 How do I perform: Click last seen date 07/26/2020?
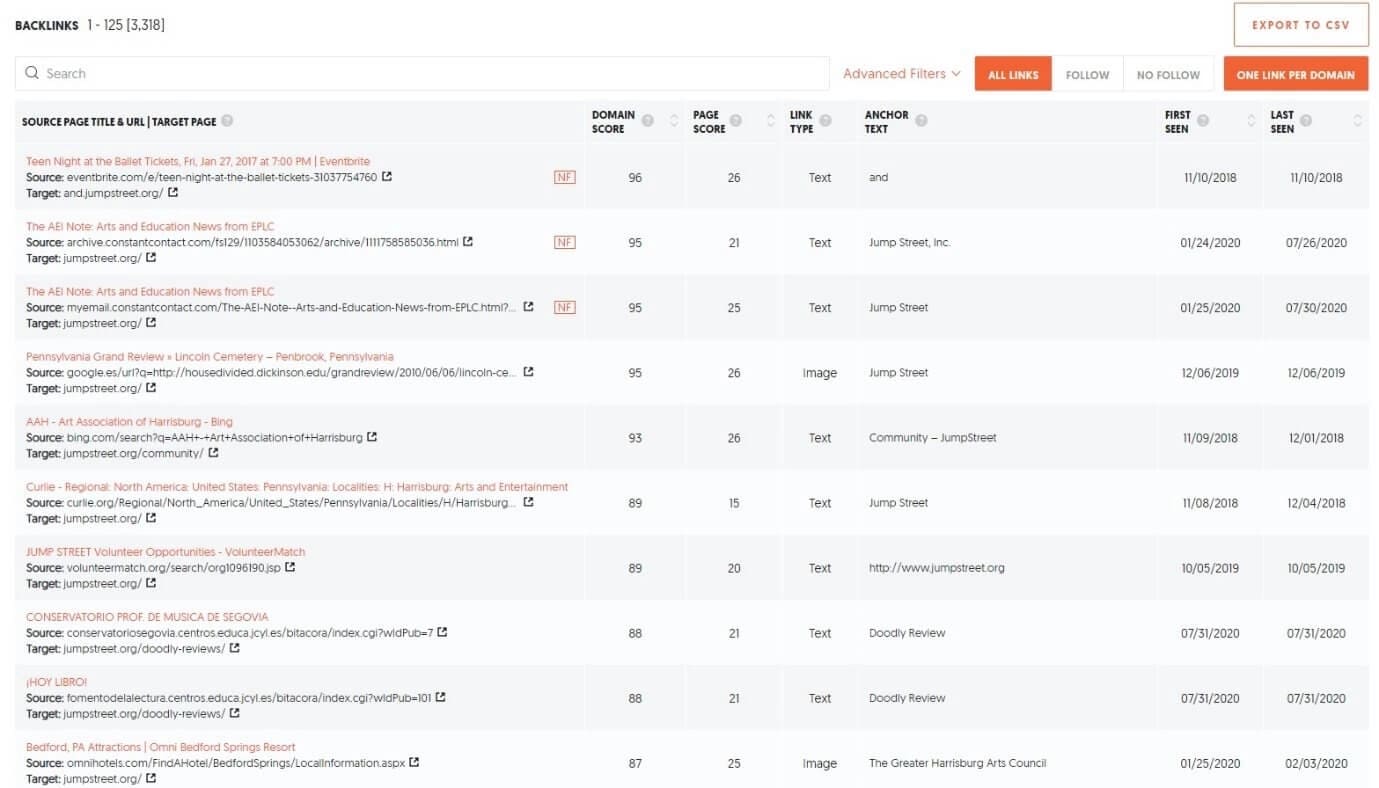tap(1316, 242)
